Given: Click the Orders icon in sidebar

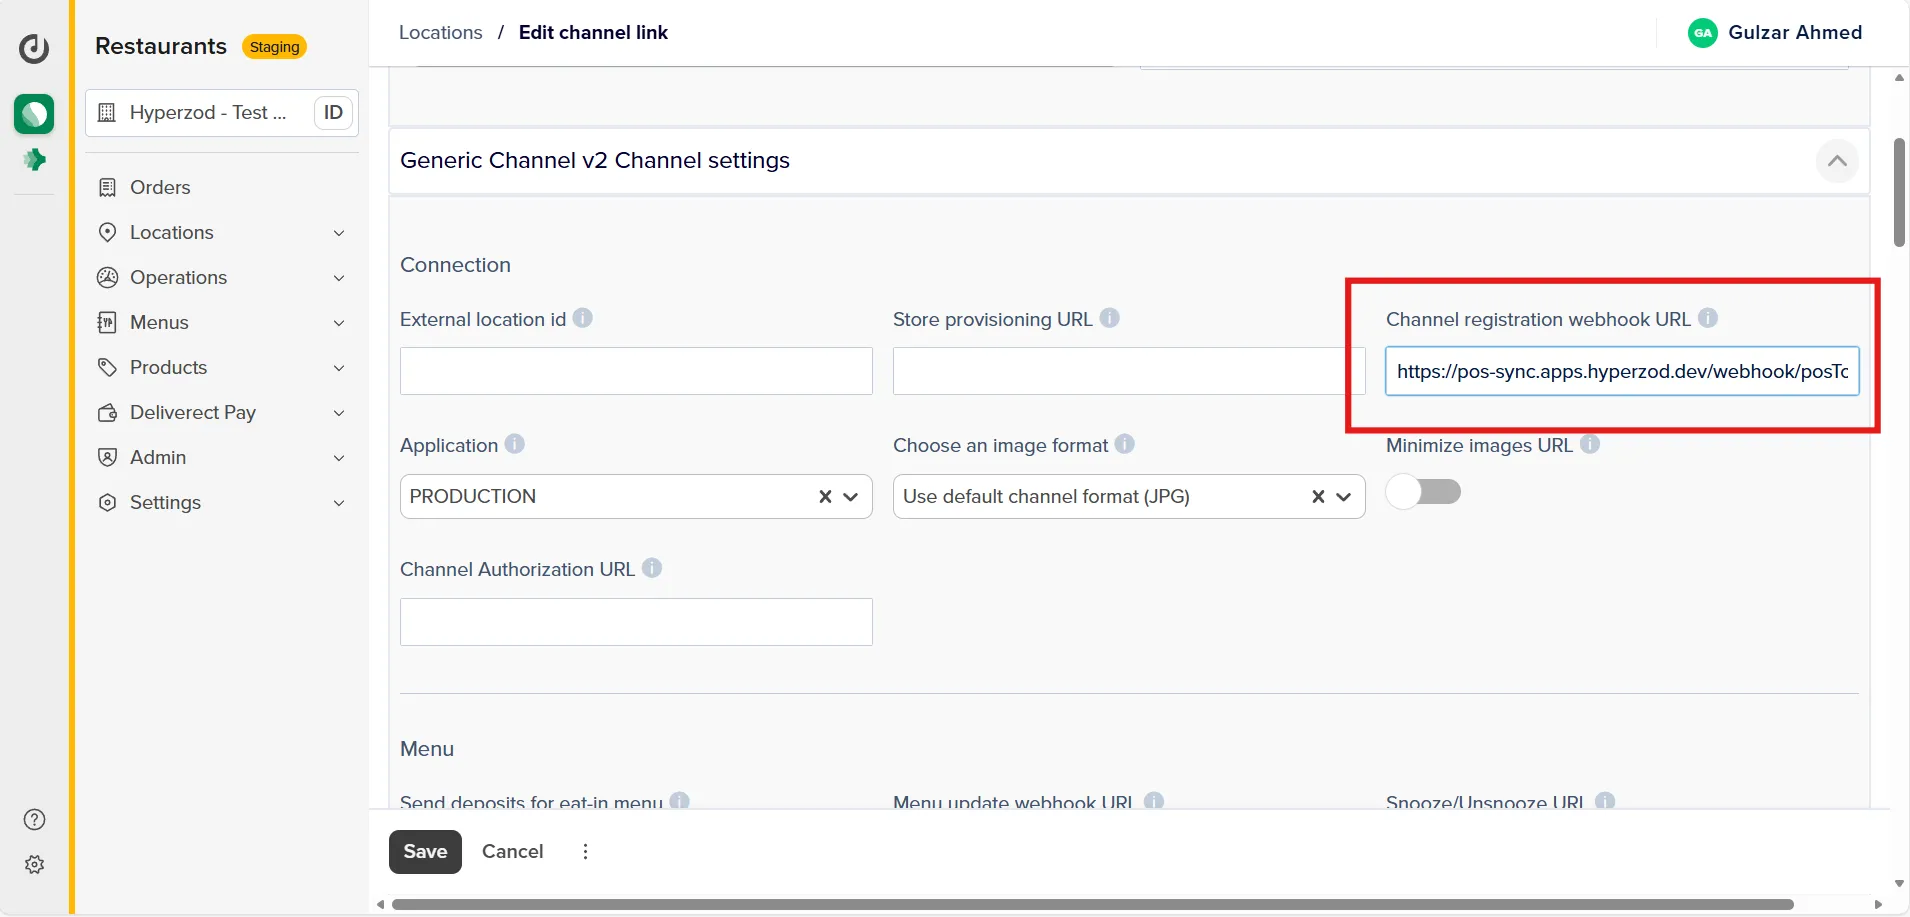Looking at the screenshot, I should [107, 187].
